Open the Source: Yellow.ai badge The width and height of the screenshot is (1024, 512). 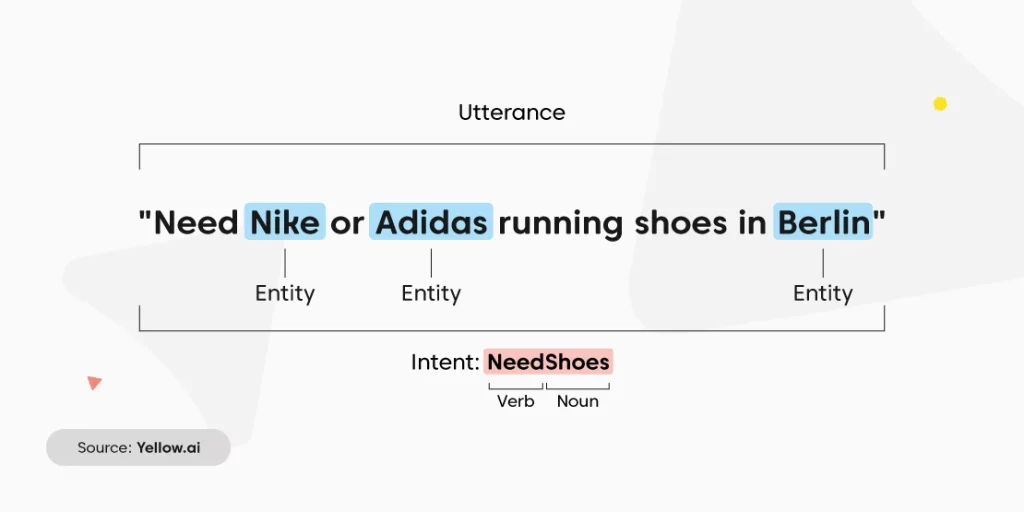tap(138, 447)
